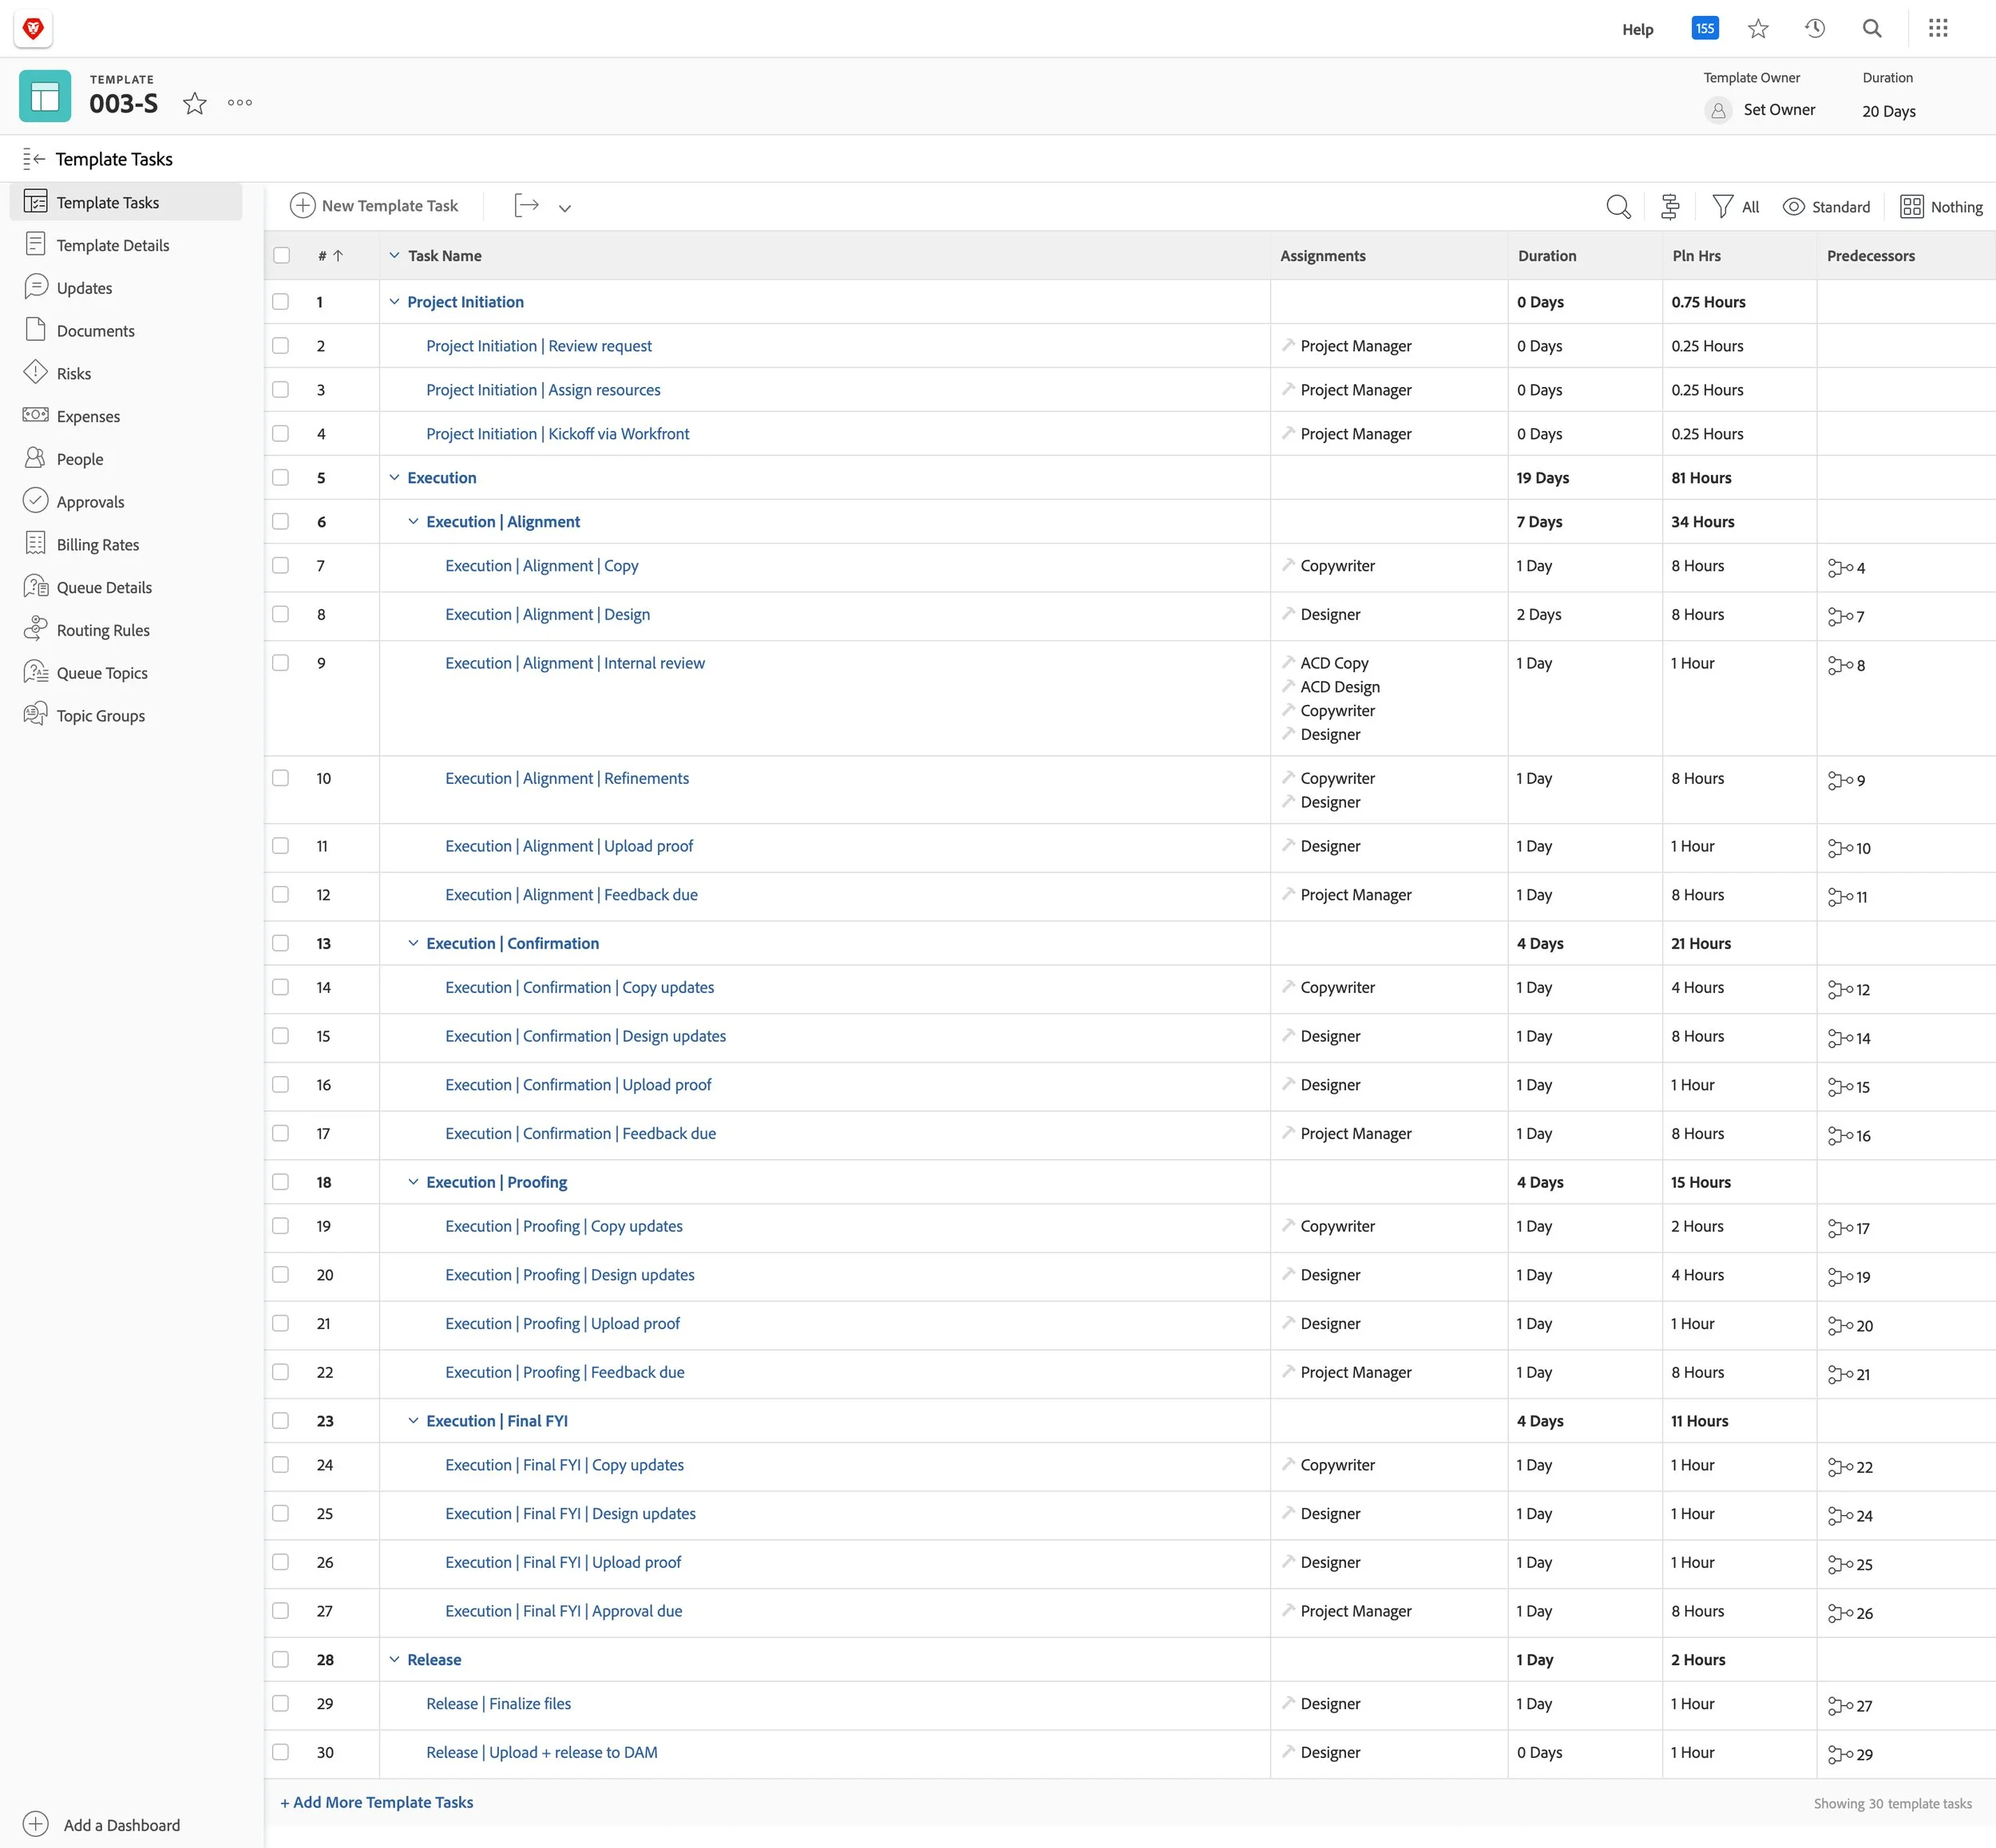Open the recent items clock icon
This screenshot has height=1848, width=1996.
coord(1814,29)
